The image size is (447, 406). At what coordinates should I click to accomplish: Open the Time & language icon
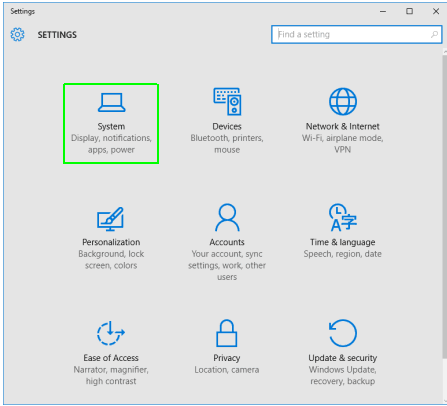click(343, 217)
